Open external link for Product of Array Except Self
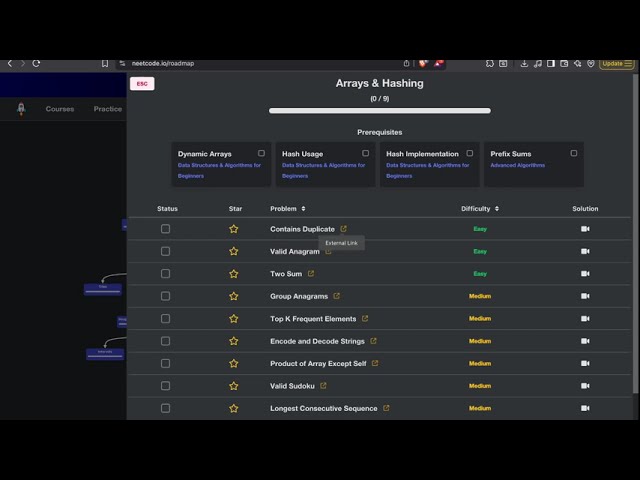 375,363
